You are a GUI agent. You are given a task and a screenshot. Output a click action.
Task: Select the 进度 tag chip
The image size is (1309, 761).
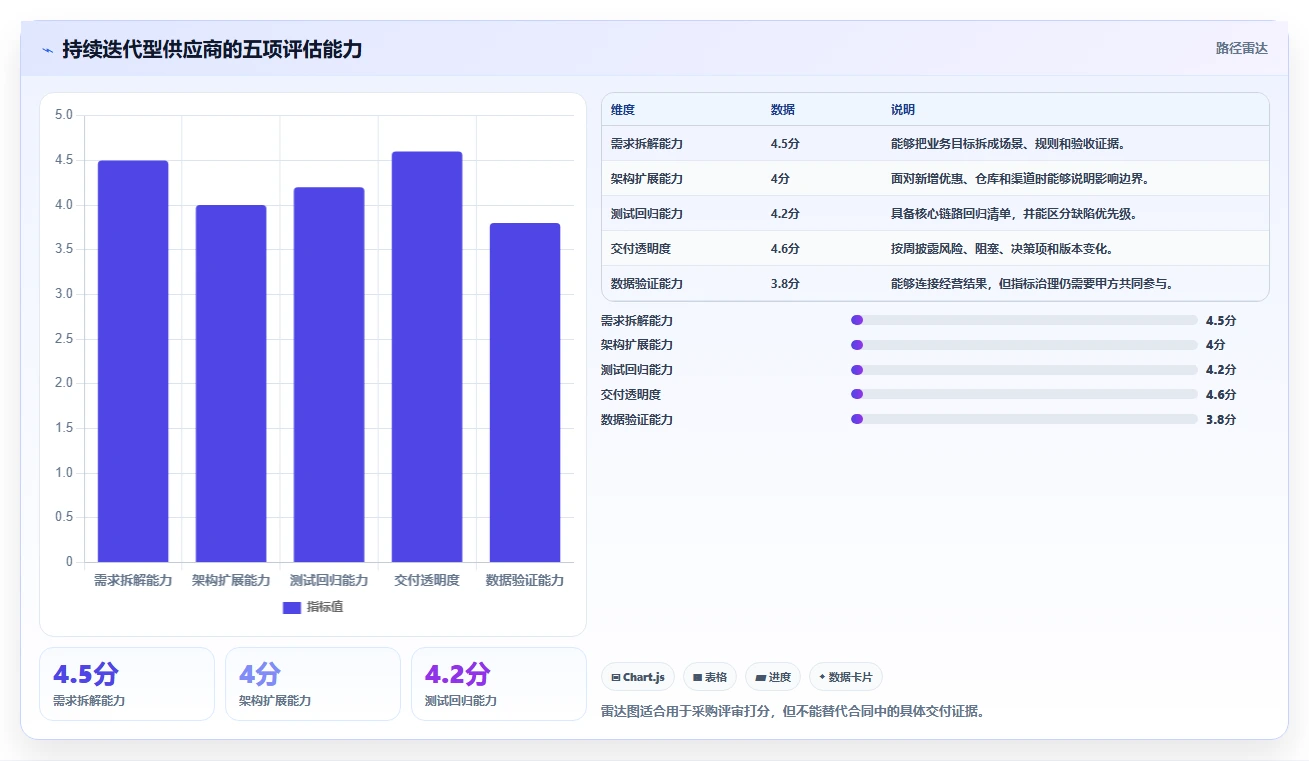click(773, 677)
